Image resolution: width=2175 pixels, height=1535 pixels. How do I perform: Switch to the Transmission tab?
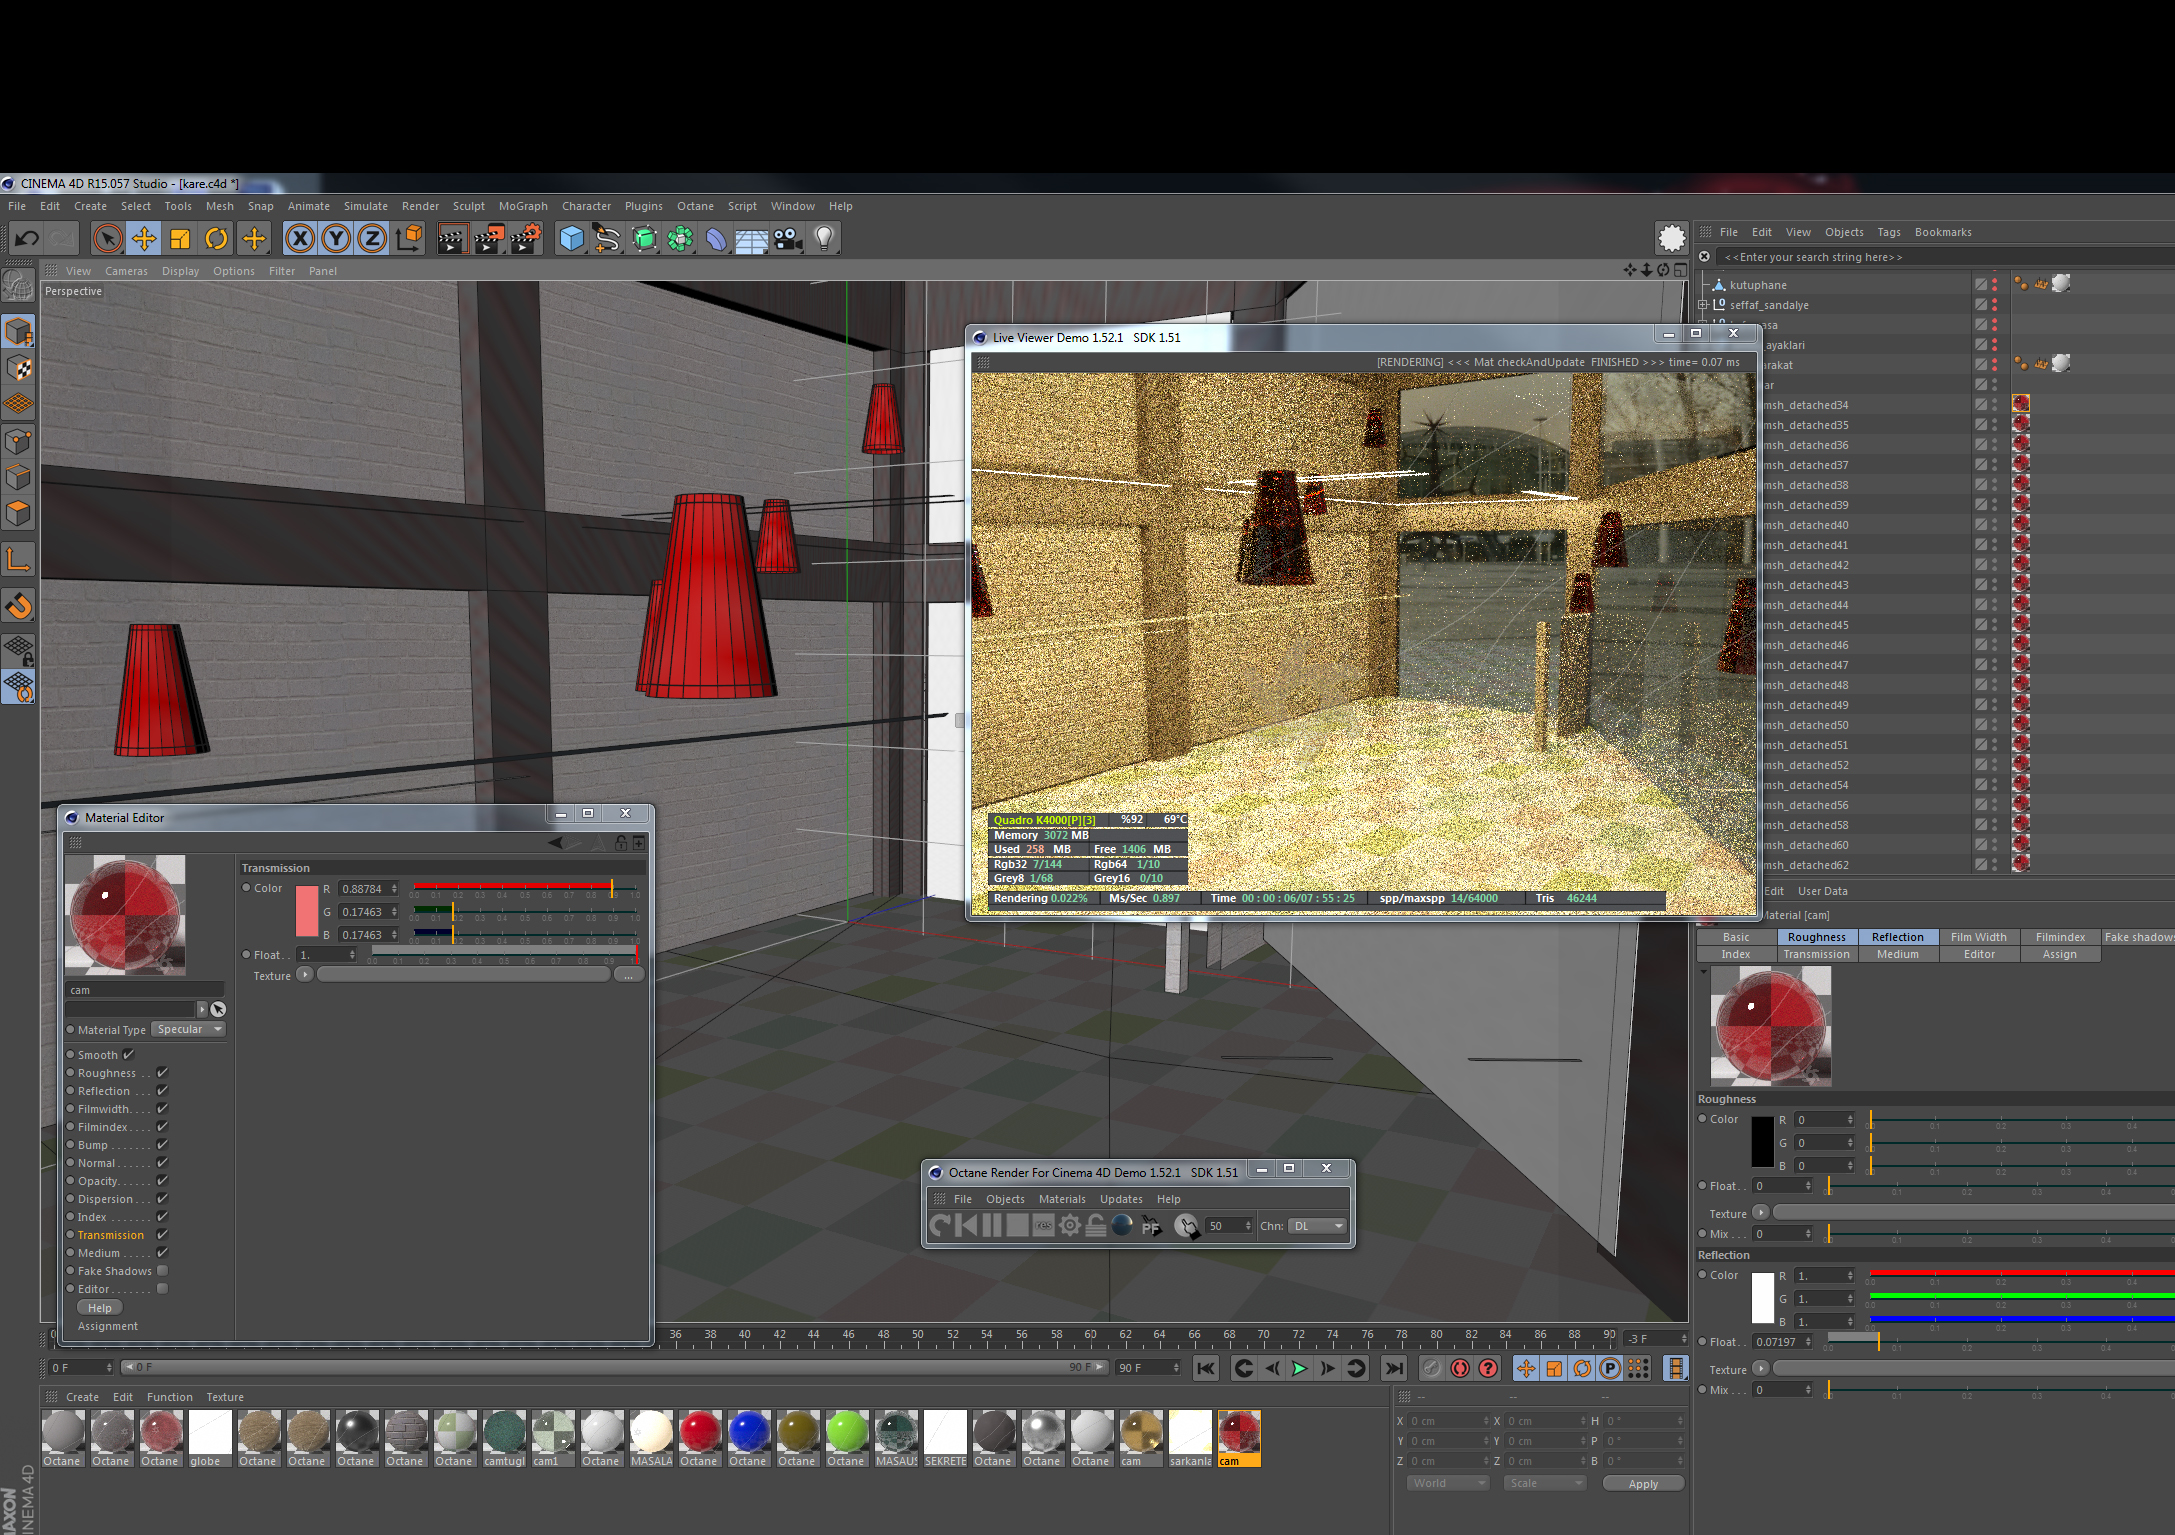(x=1816, y=954)
